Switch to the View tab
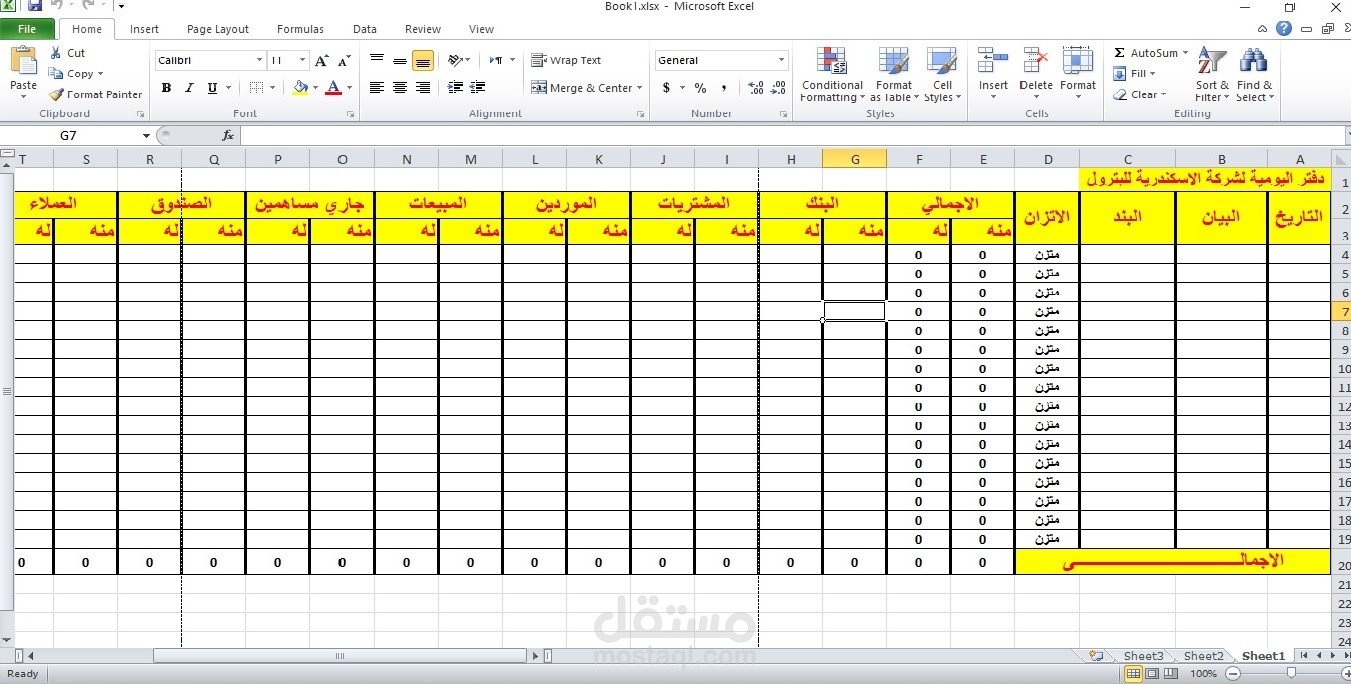The height and width of the screenshot is (684, 1351). [x=481, y=29]
